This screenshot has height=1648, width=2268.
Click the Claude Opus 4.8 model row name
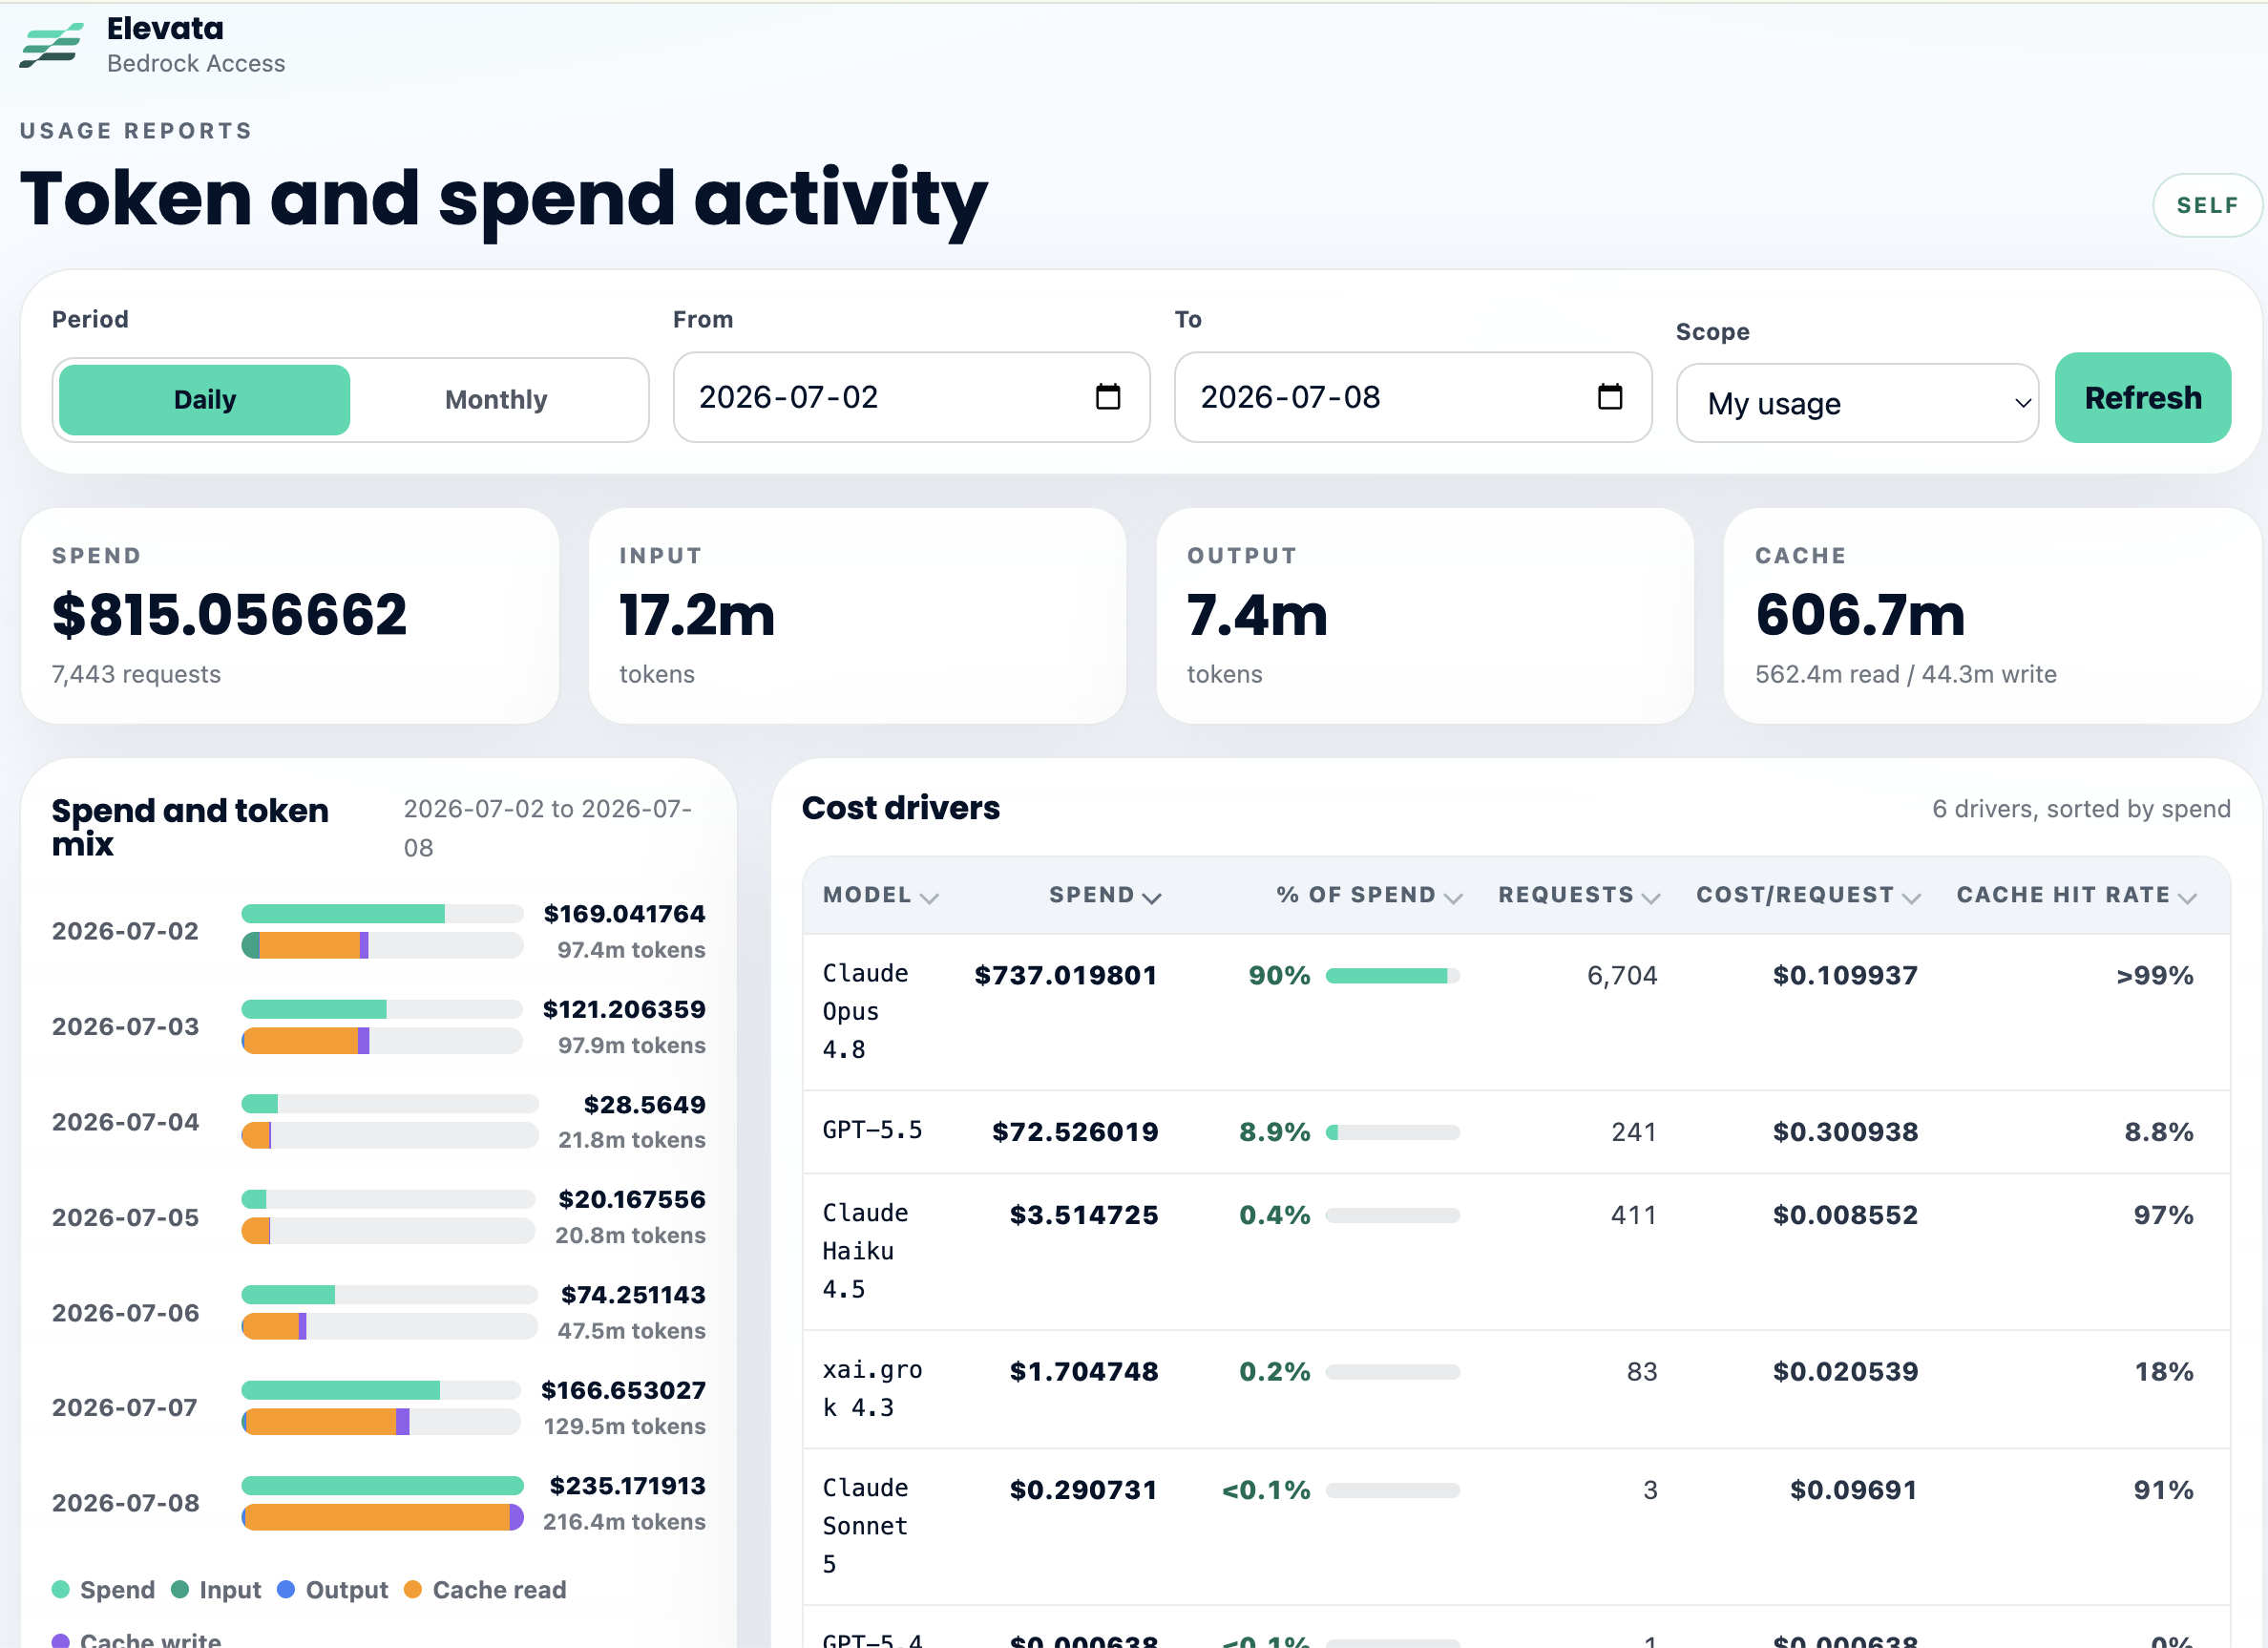pyautogui.click(x=865, y=1011)
